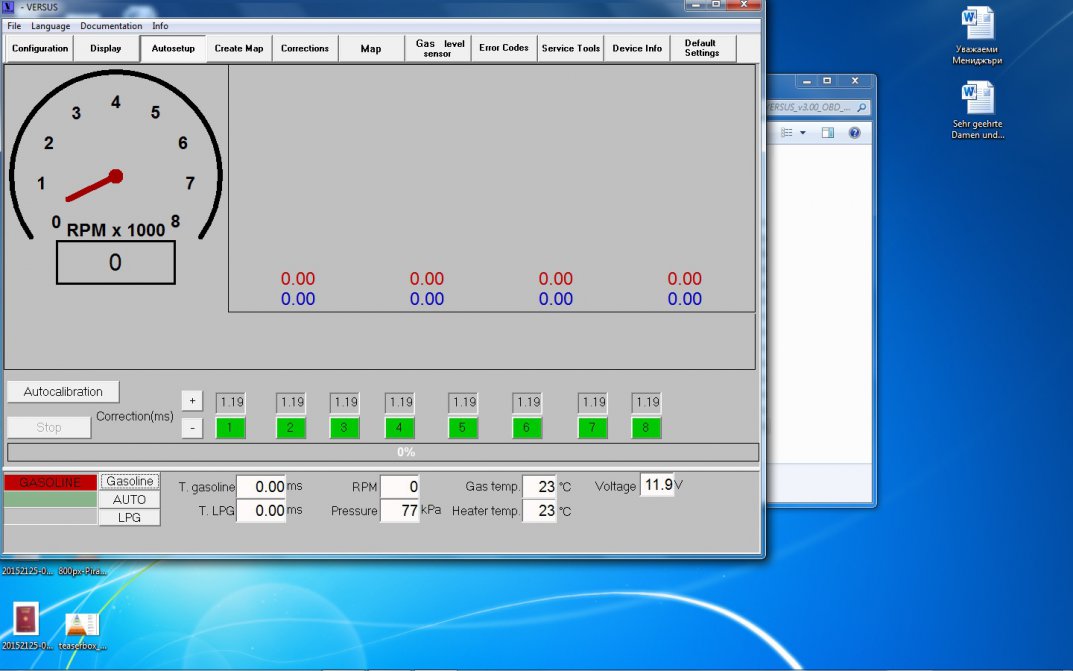Expand the view options dropdown arrow
1073x671 pixels.
click(803, 133)
